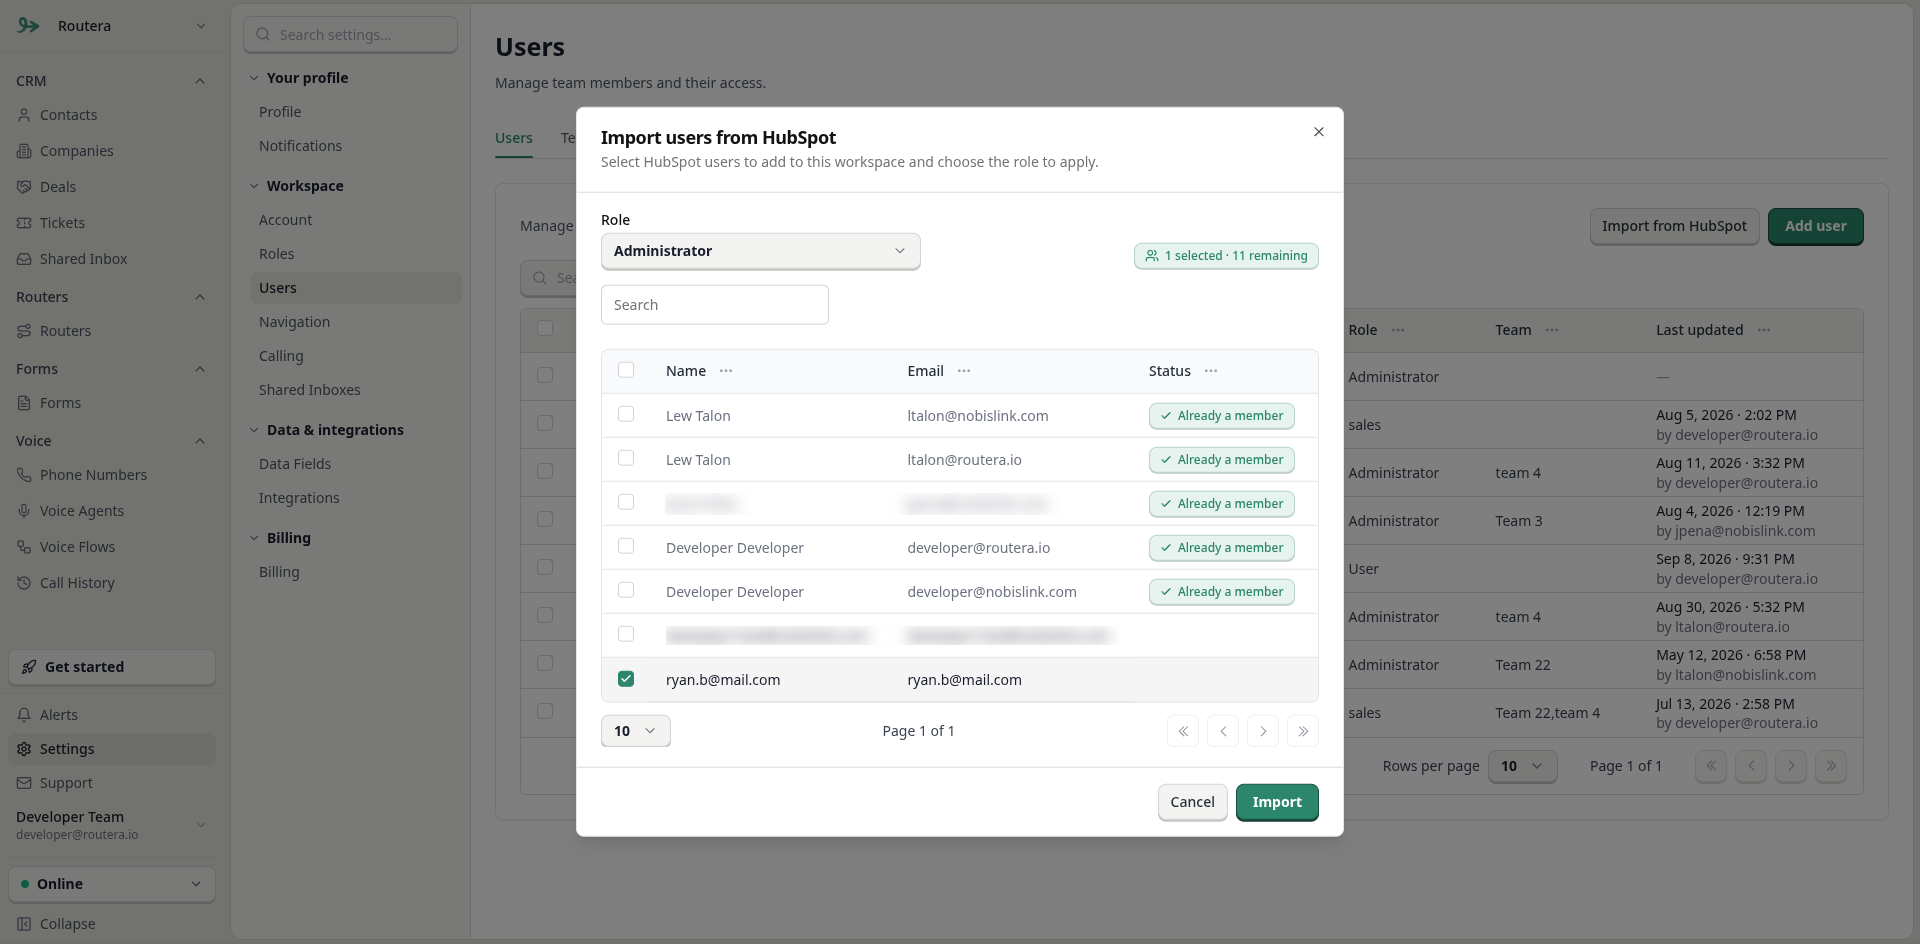The width and height of the screenshot is (1920, 944).
Task: Toggle select-all checkbox in HubSpot user table
Action: (x=626, y=370)
